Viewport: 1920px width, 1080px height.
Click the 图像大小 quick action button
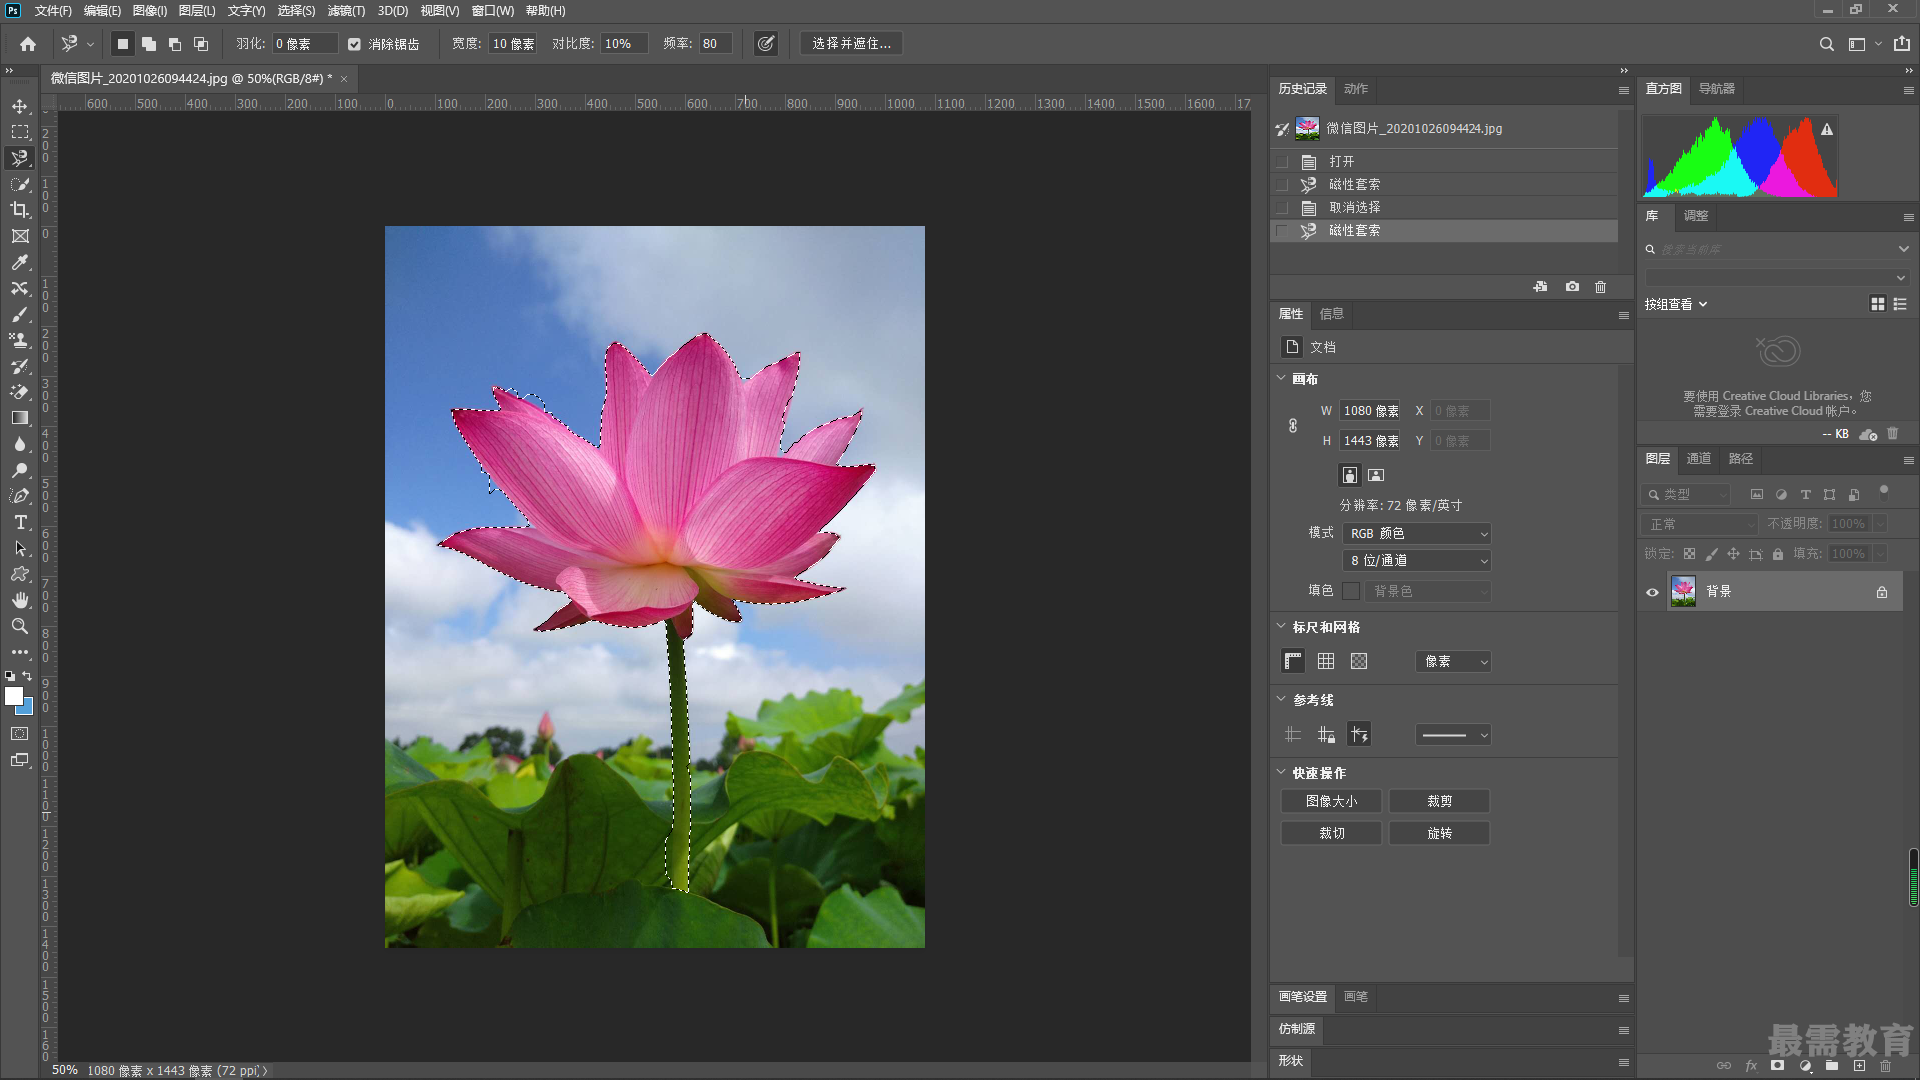coord(1331,801)
